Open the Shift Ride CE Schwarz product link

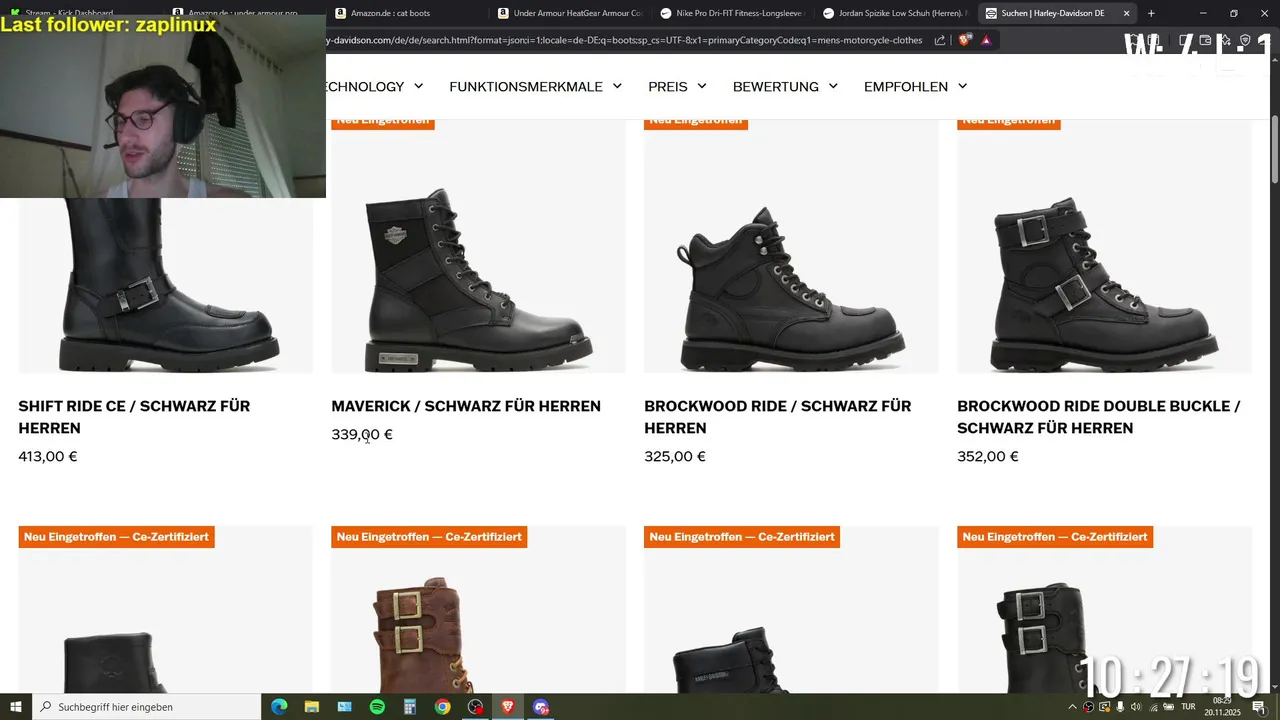coord(134,417)
